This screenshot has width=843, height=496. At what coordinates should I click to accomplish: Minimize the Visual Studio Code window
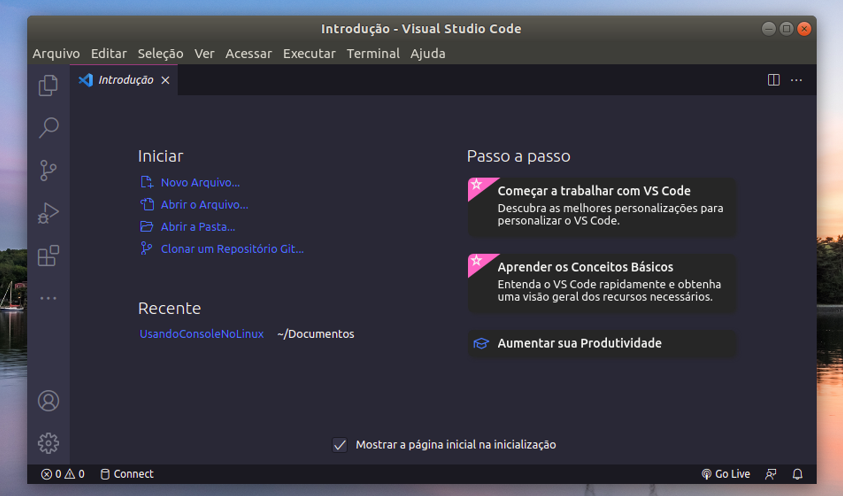coord(769,28)
